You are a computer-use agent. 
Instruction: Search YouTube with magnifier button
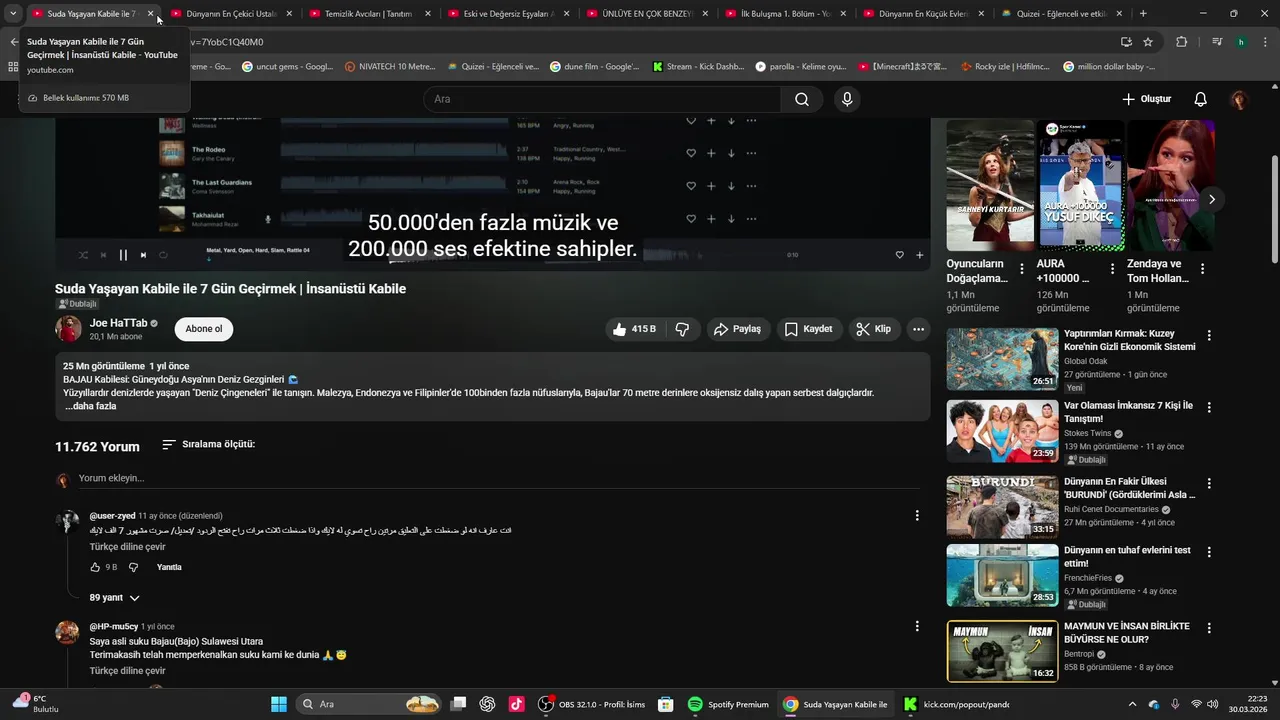click(802, 99)
